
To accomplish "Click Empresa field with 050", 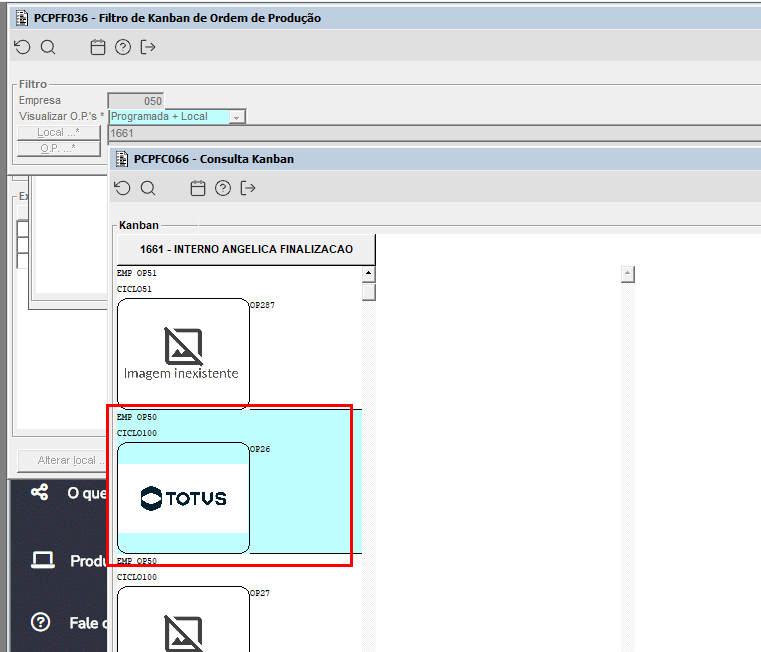I will coord(135,101).
